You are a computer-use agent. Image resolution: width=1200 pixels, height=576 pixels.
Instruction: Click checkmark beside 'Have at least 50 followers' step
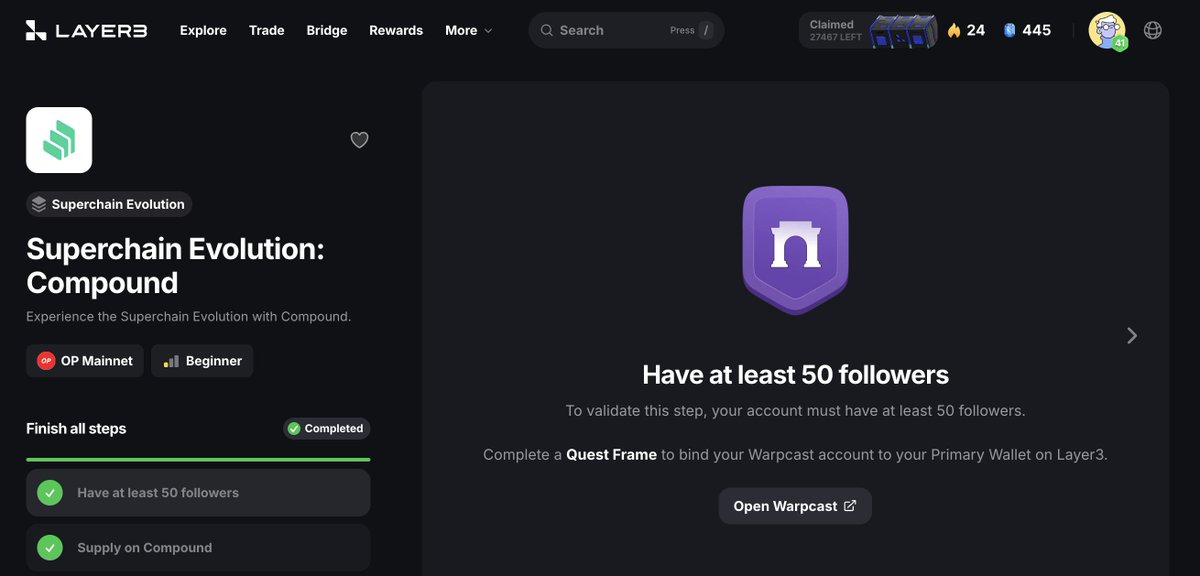point(50,492)
